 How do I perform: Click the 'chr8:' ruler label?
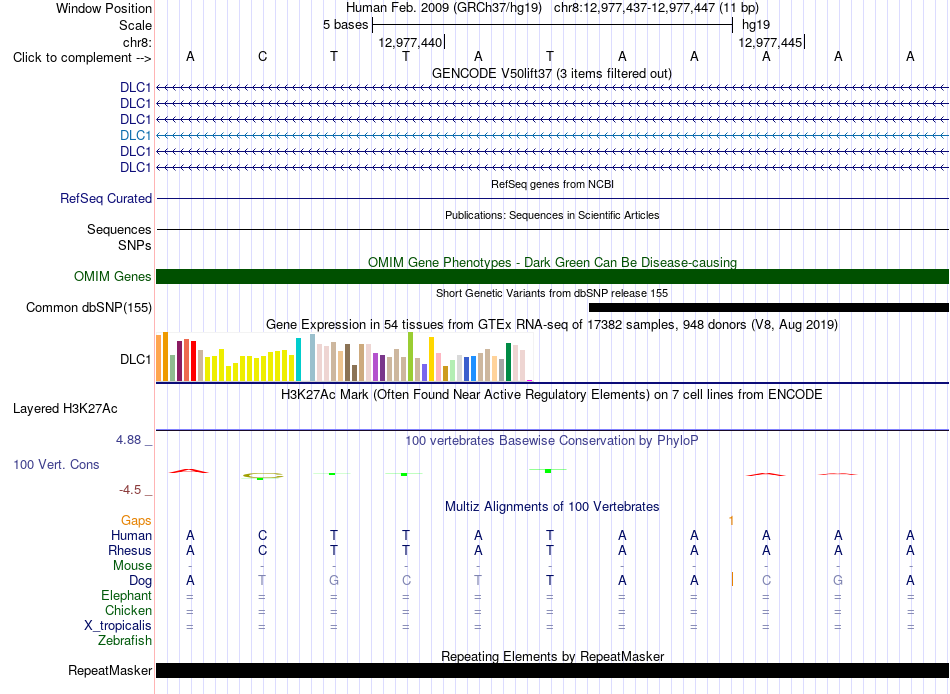138,42
